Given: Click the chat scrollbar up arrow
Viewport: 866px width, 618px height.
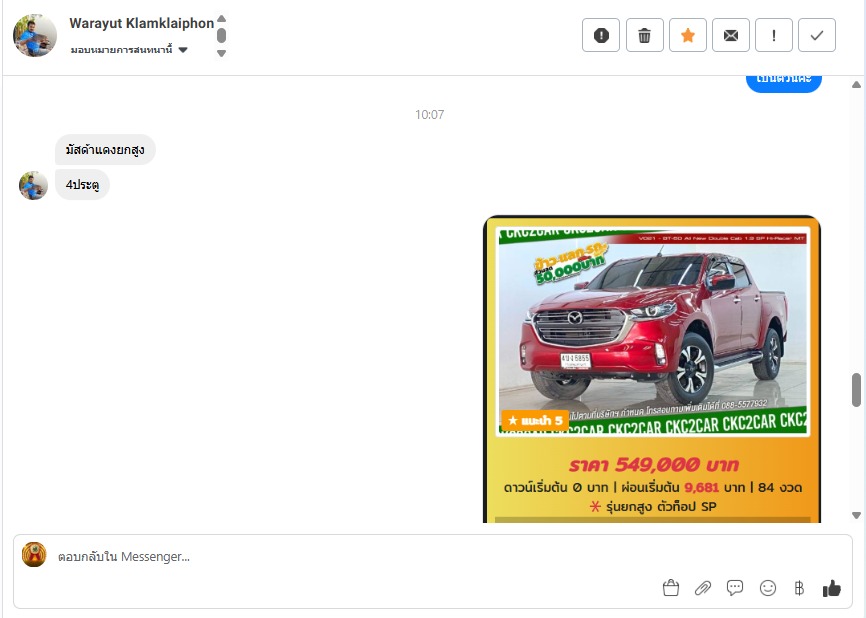Looking at the screenshot, I should (x=857, y=84).
